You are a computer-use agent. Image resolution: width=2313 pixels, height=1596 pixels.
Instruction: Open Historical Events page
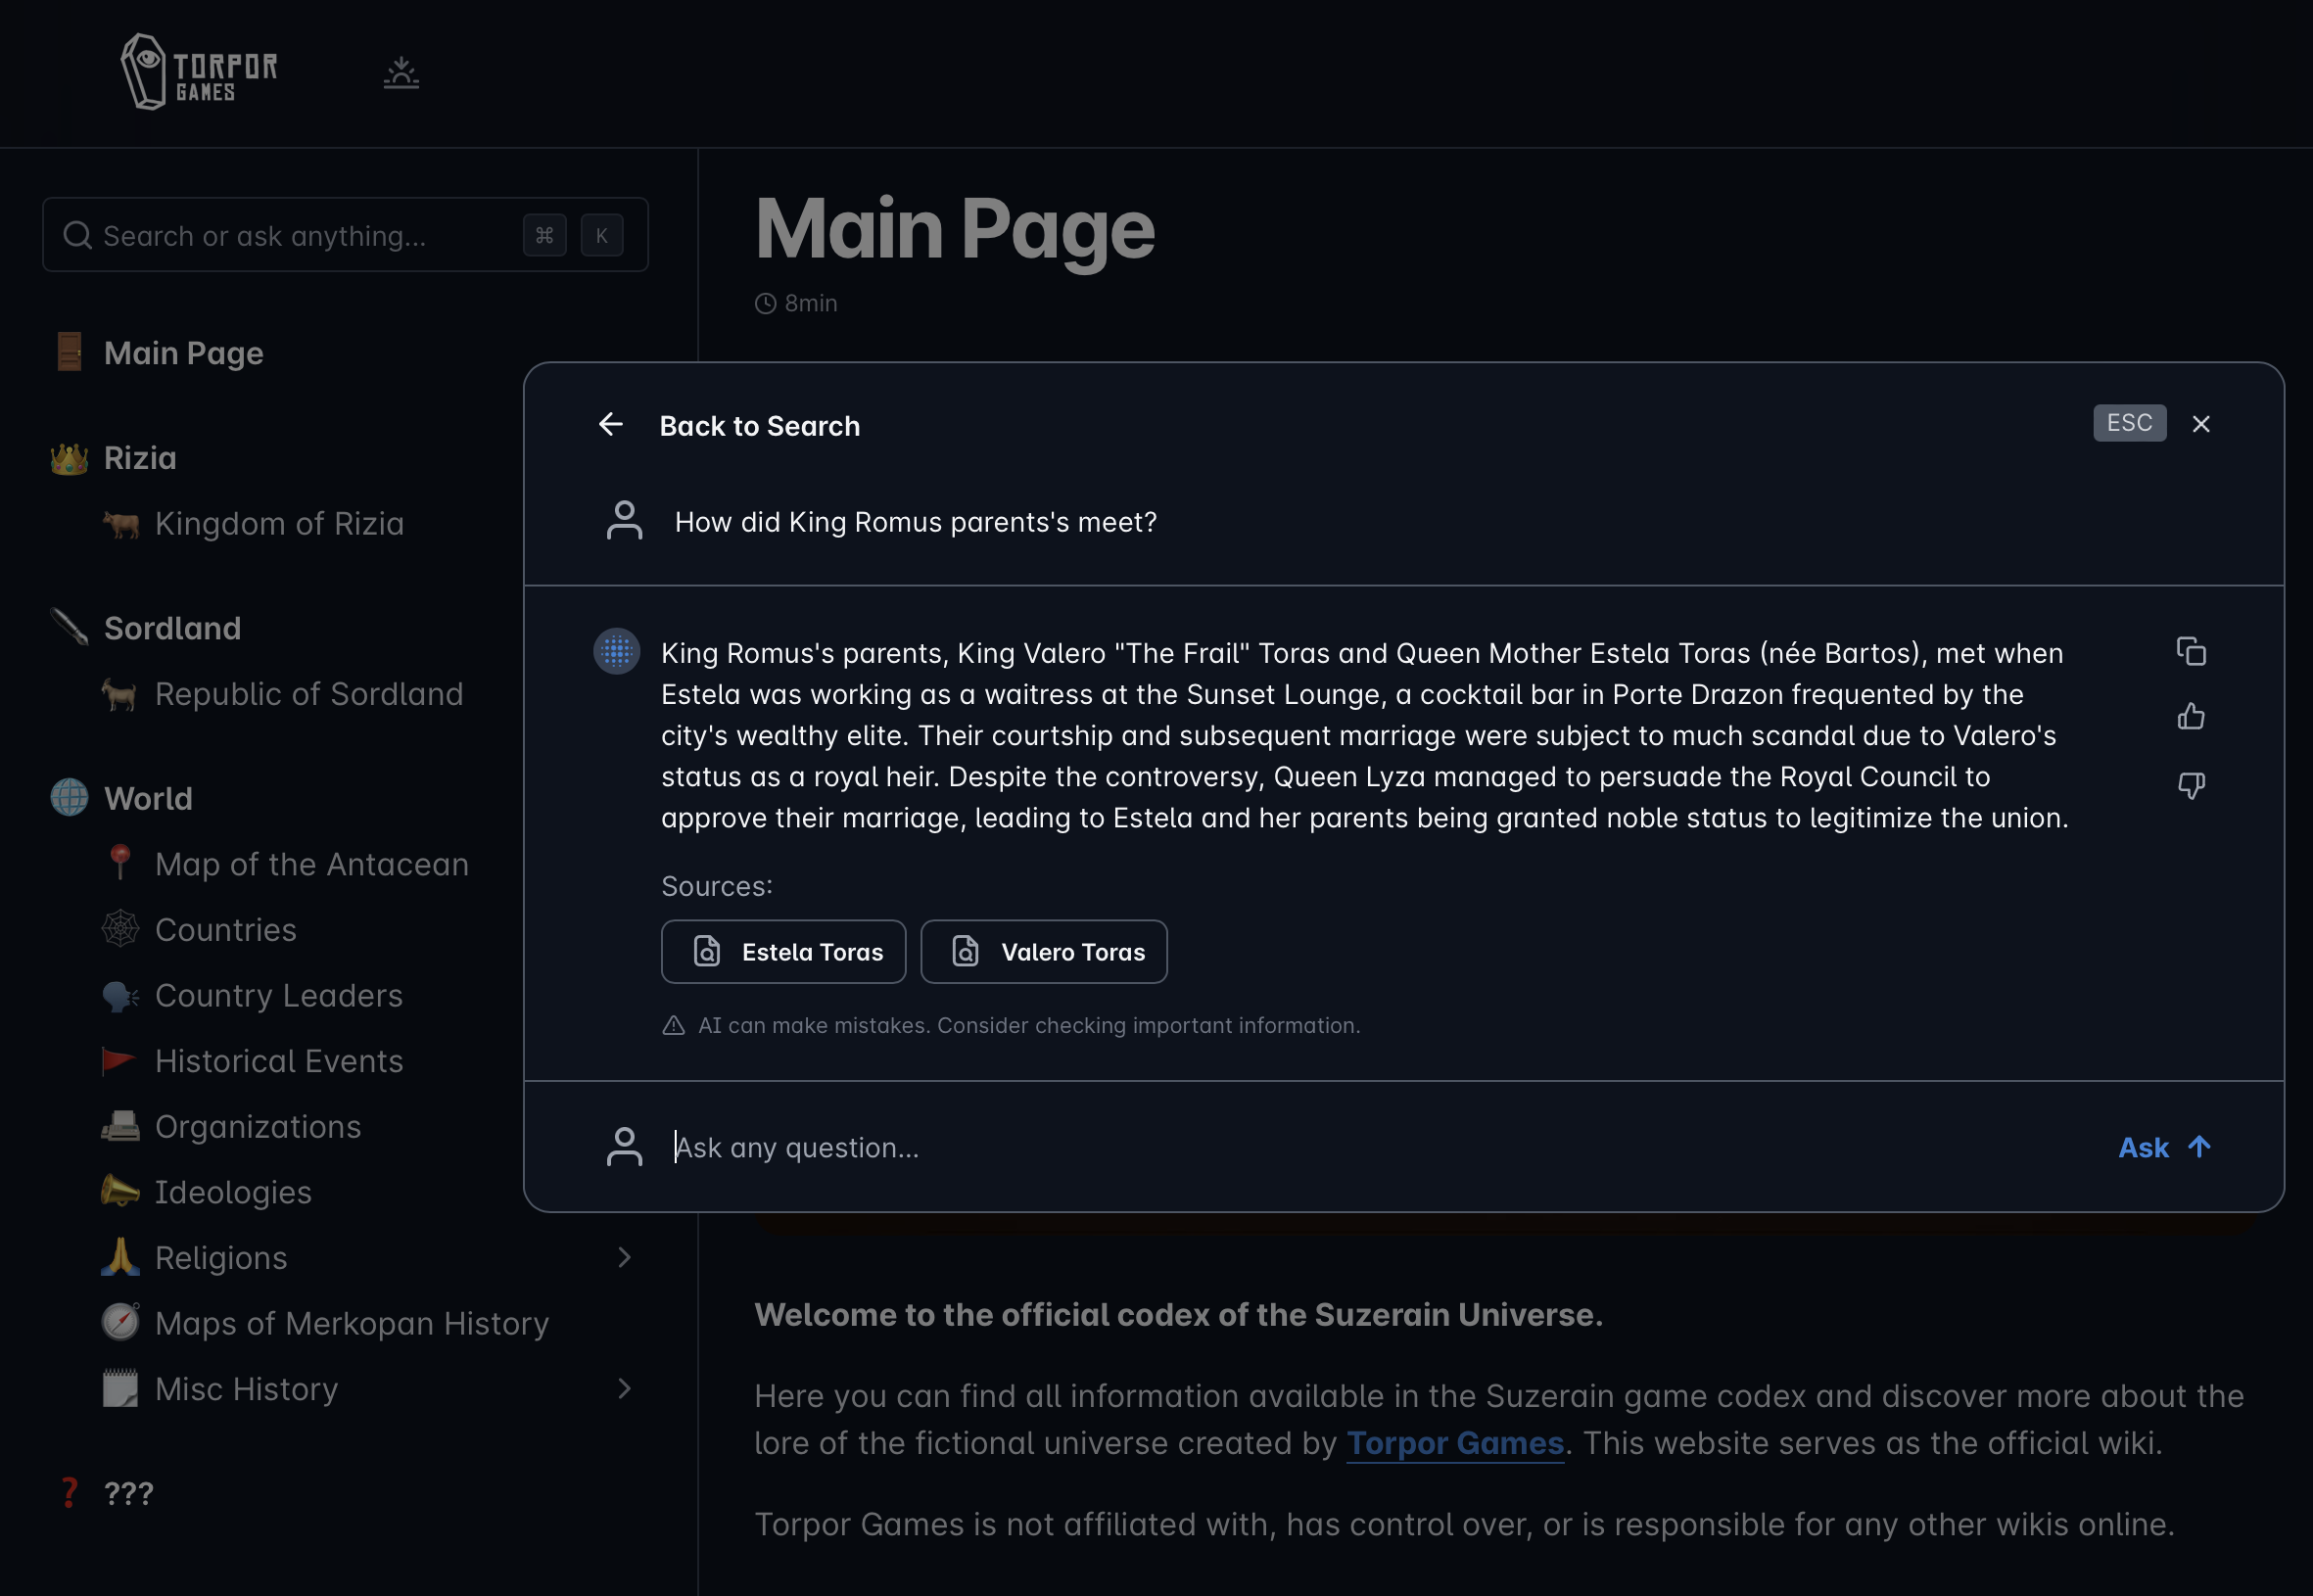coord(279,1061)
